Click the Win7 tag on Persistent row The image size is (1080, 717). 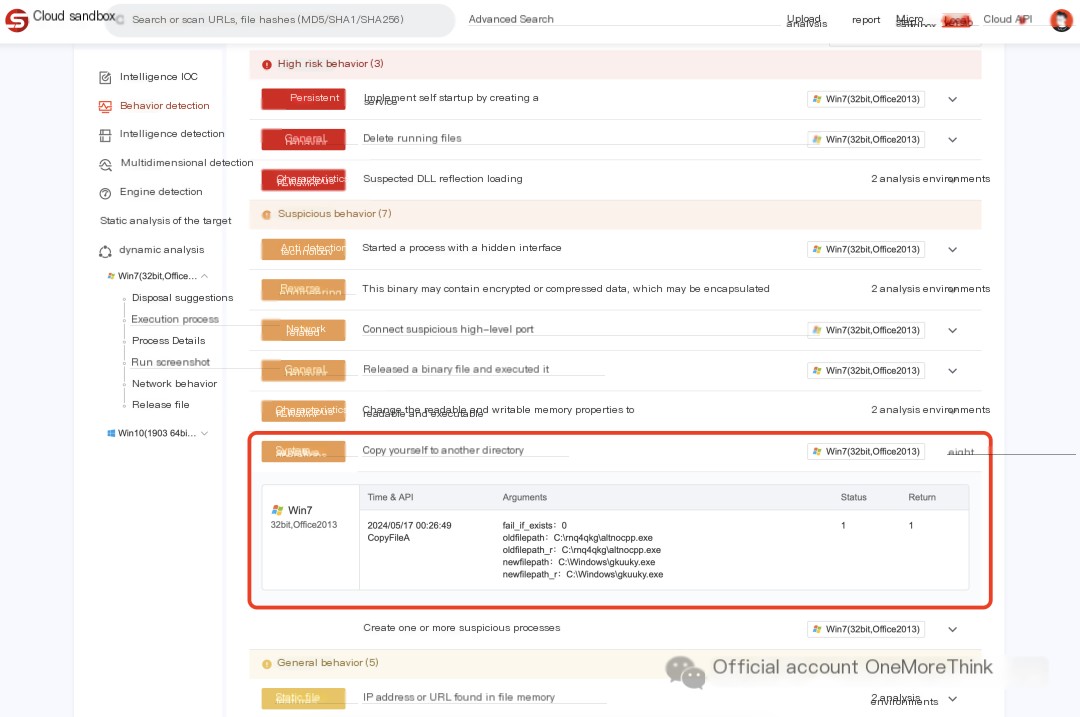point(865,100)
